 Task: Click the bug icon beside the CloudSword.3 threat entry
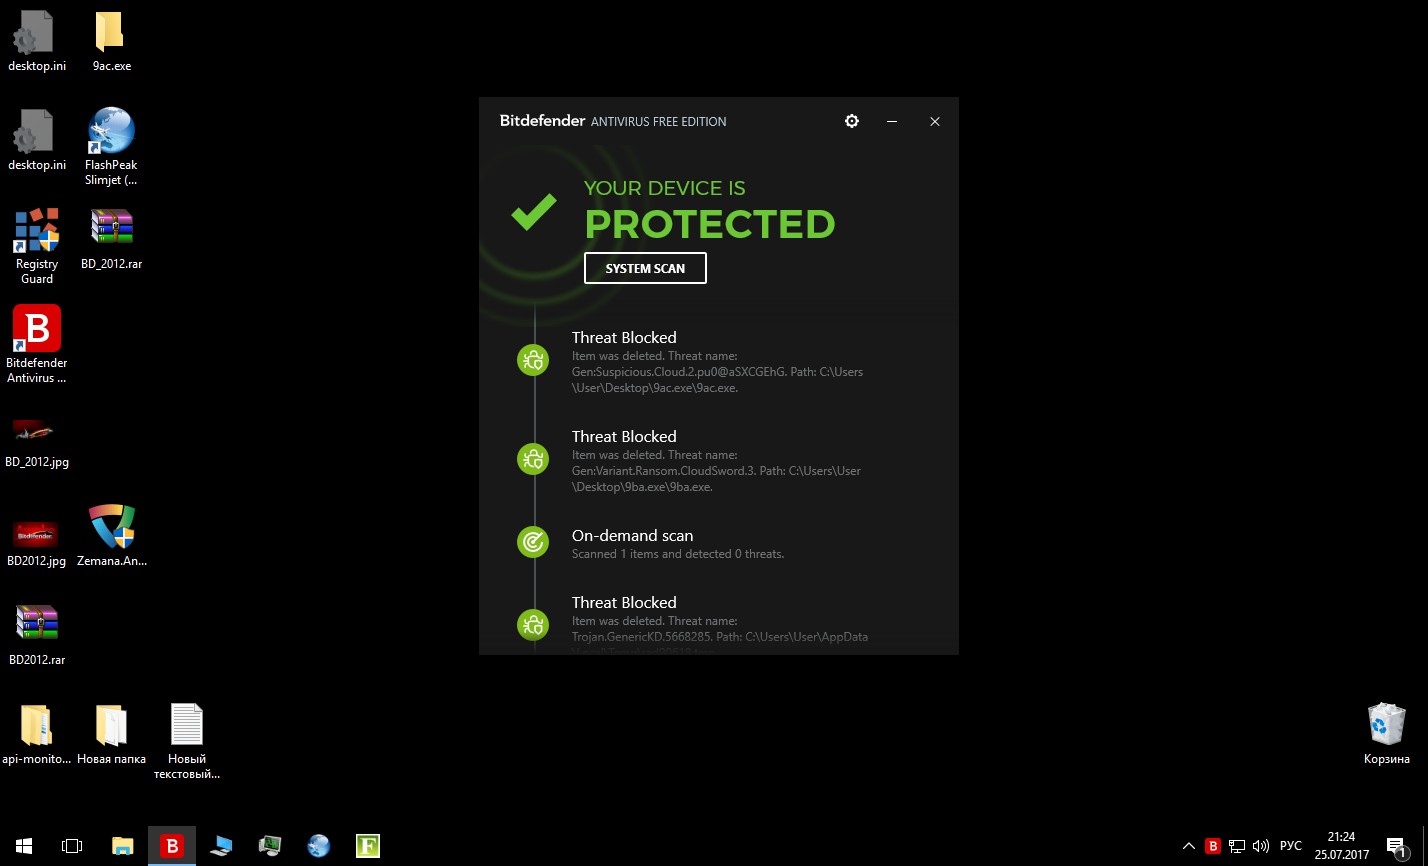pyautogui.click(x=533, y=459)
